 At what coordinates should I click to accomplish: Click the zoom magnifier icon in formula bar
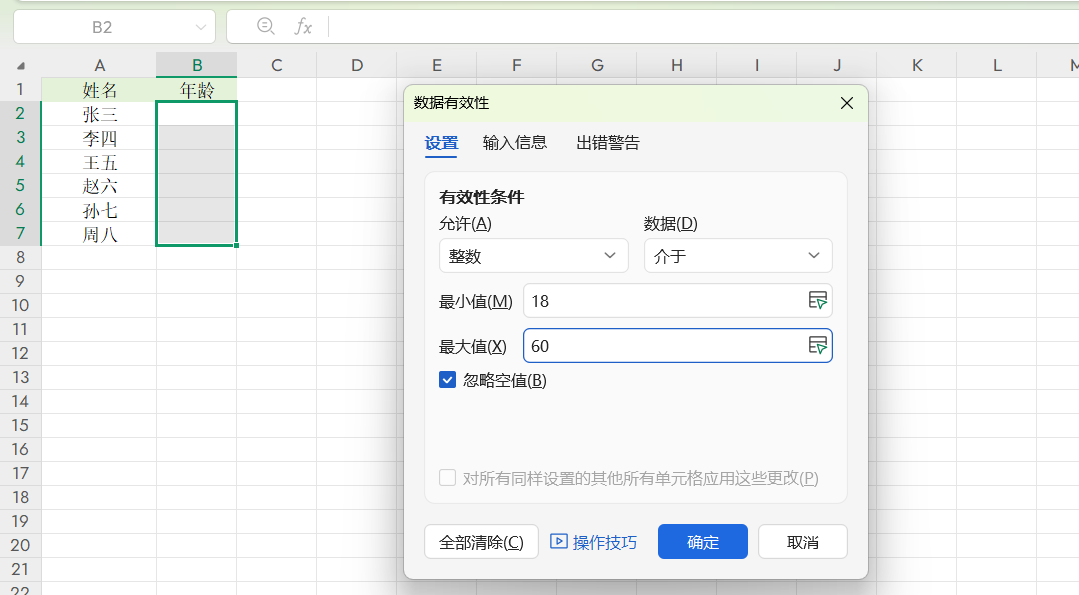click(x=265, y=26)
